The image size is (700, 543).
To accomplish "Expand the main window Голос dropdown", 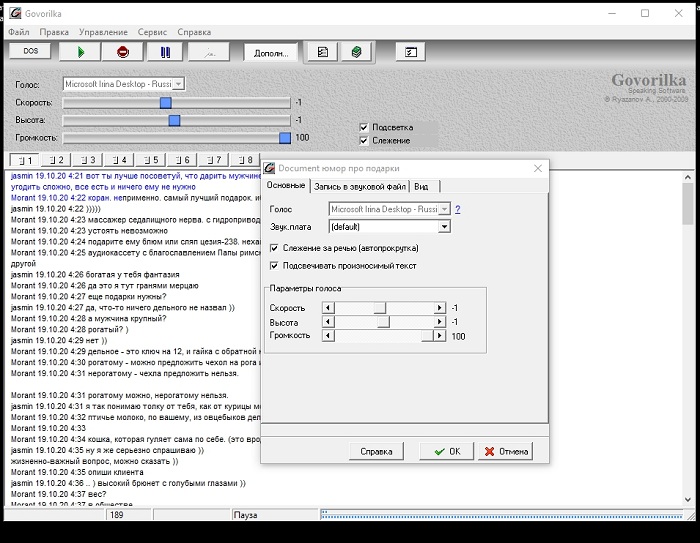I will pos(178,84).
